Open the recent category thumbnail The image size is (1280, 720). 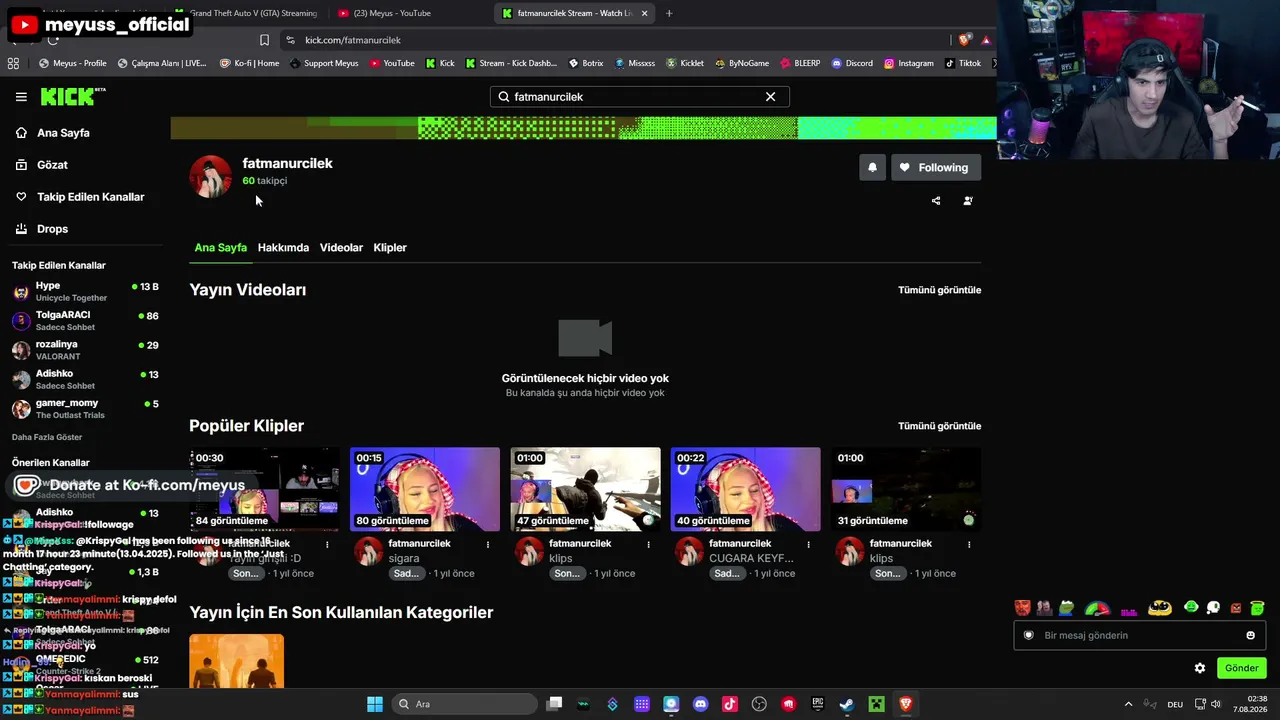(x=237, y=661)
